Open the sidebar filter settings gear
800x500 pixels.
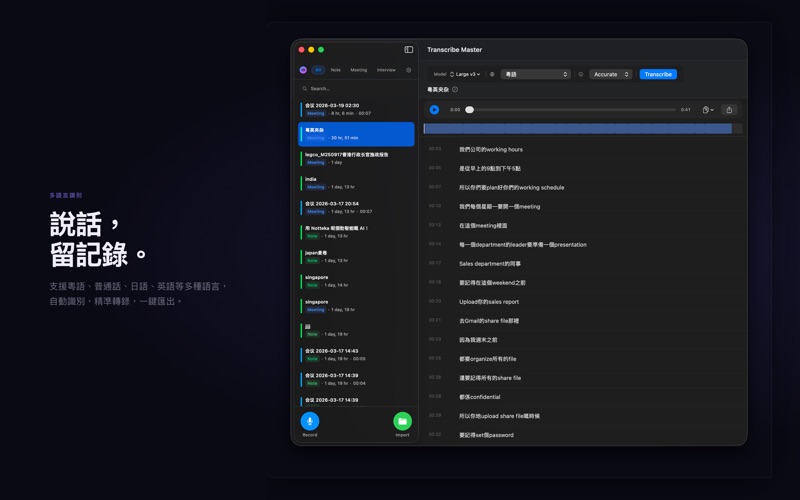click(408, 70)
